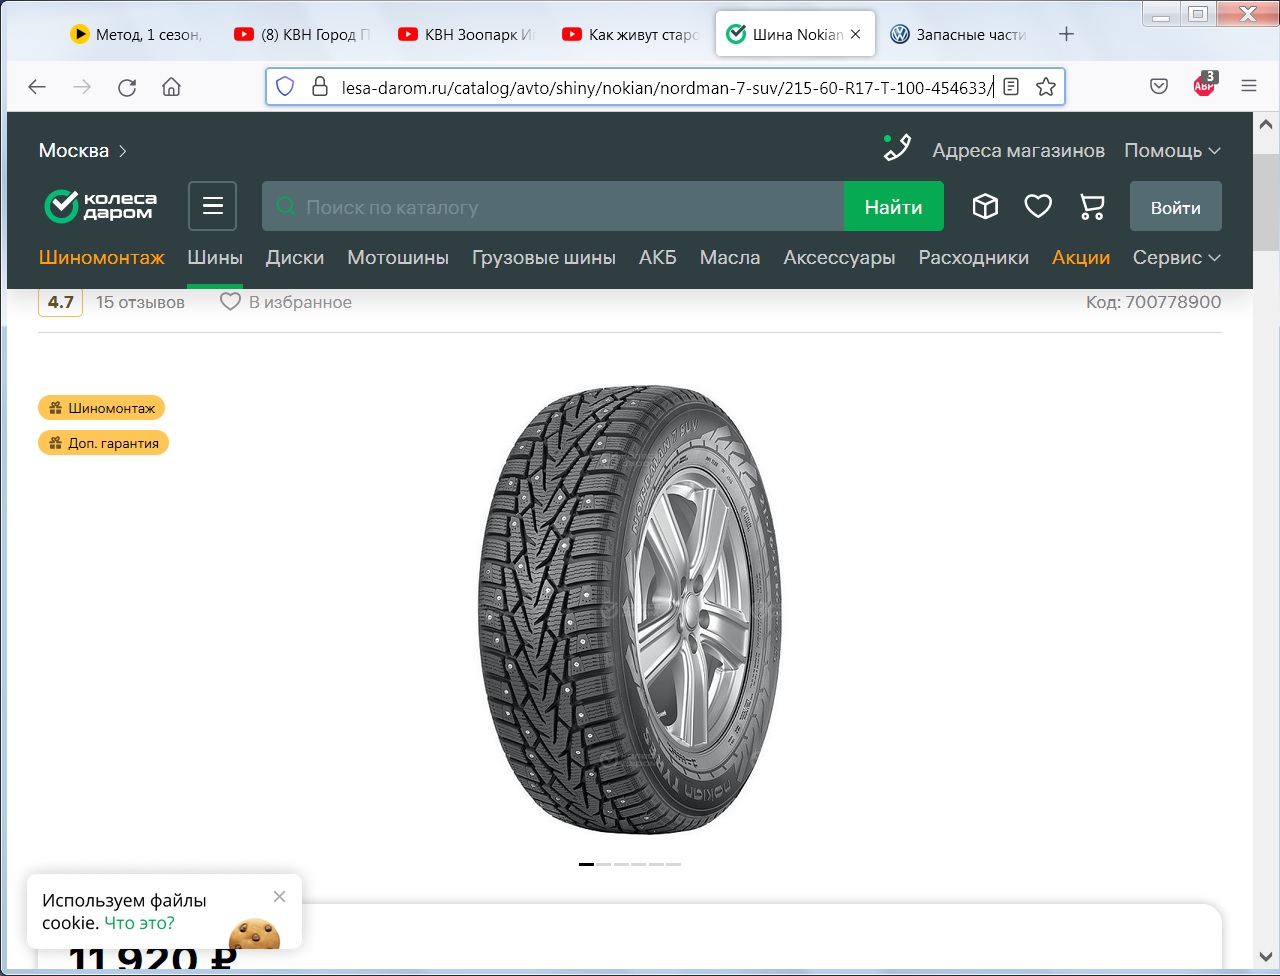Click the browser address bar URL
The image size is (1280, 976).
(x=667, y=87)
